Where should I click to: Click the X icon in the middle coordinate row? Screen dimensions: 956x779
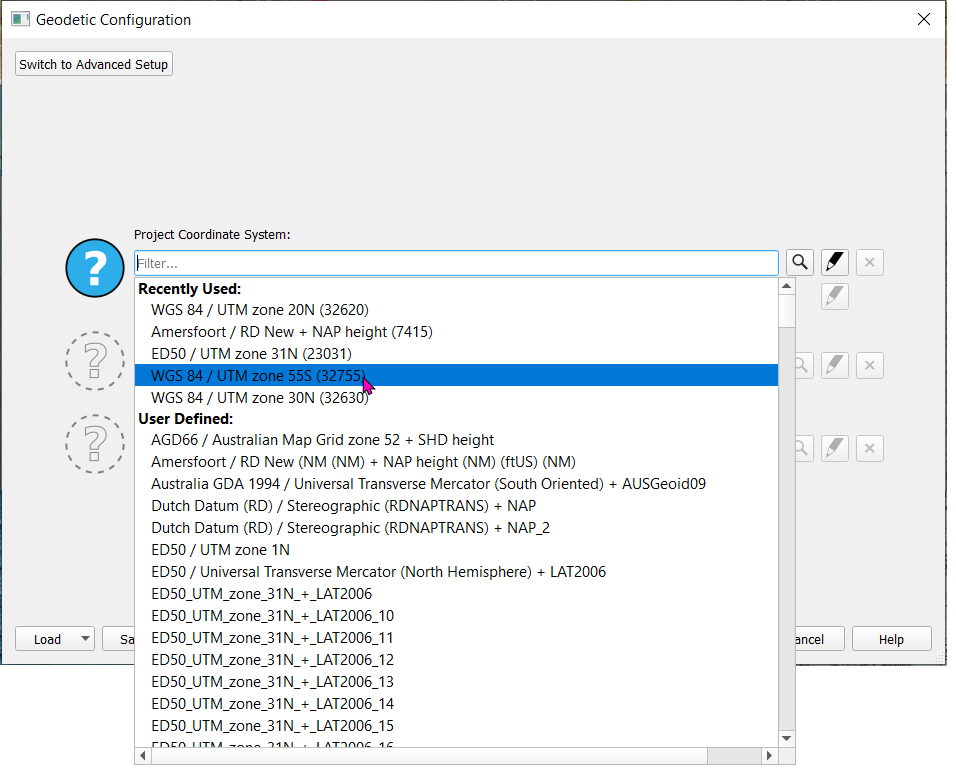[x=869, y=366]
